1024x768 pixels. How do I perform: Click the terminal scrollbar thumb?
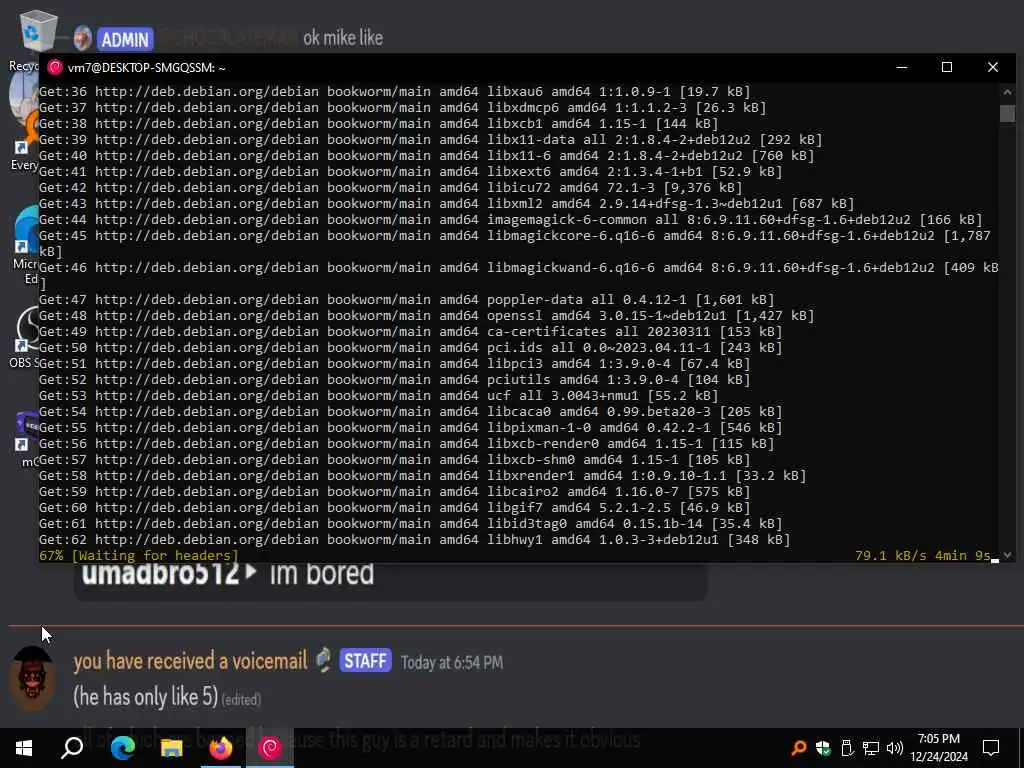(x=1007, y=113)
